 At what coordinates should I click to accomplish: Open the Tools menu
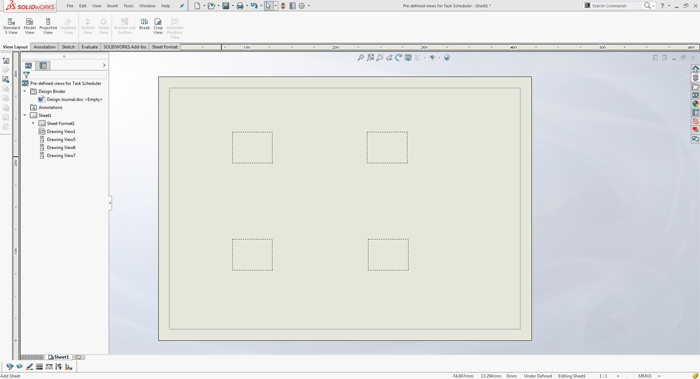[x=129, y=6]
